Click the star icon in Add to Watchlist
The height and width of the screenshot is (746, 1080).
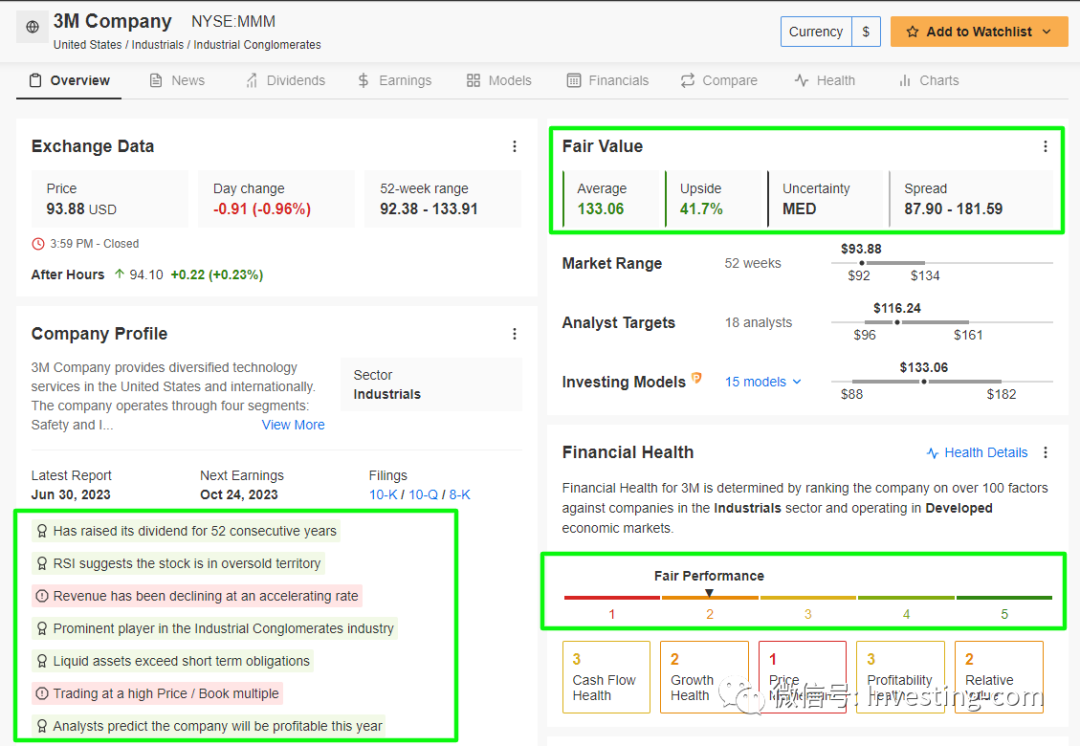[912, 32]
